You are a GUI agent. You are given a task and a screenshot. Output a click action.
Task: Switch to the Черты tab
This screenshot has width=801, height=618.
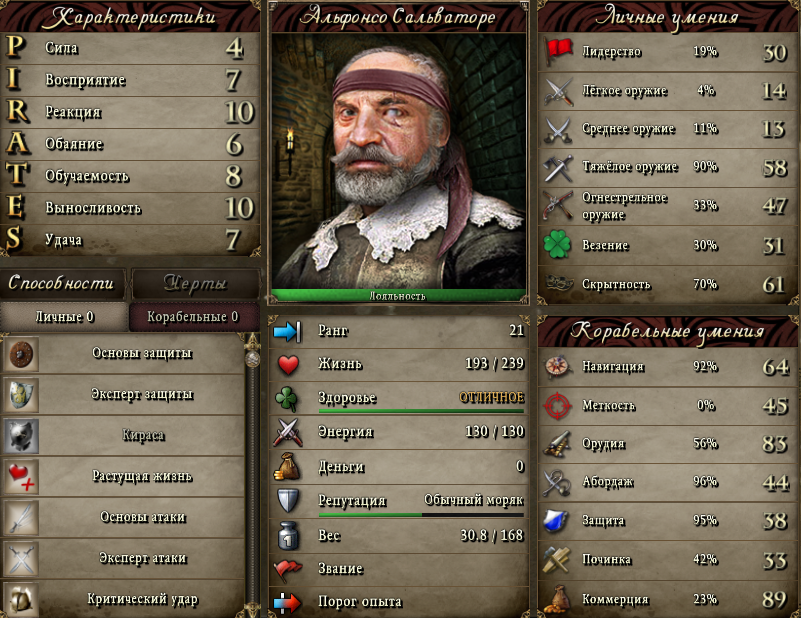point(195,283)
